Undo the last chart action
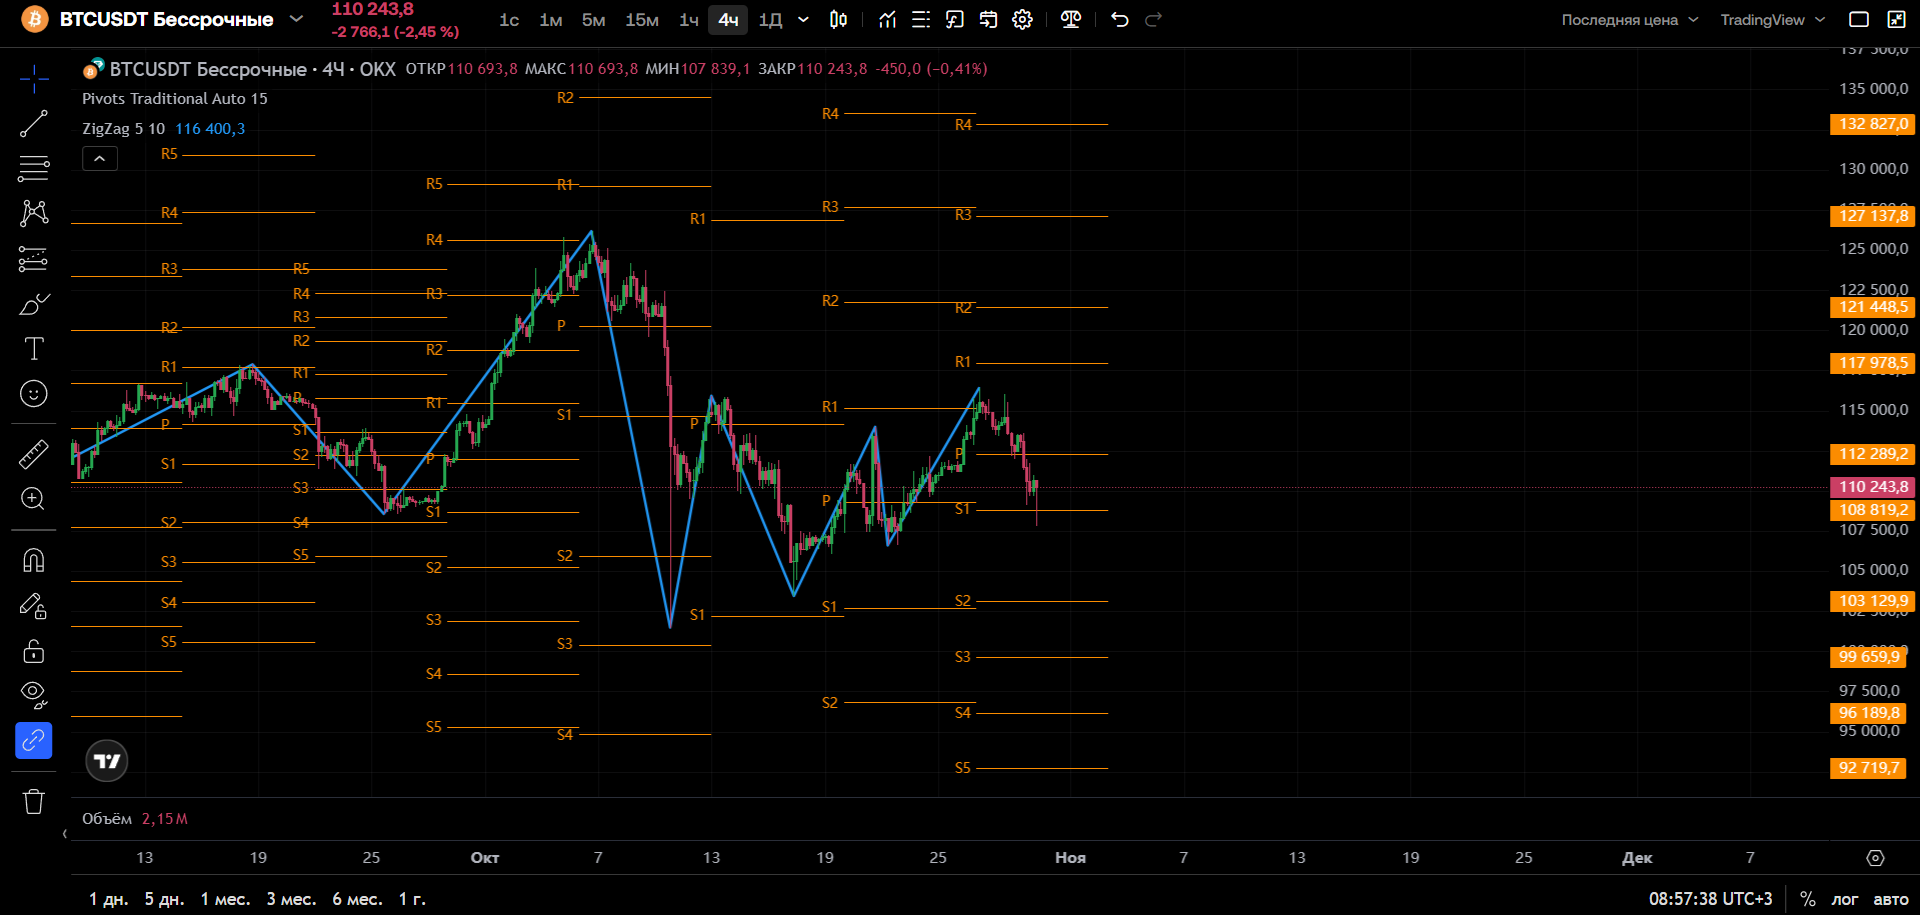Viewport: 1920px width, 915px height. pyautogui.click(x=1120, y=20)
